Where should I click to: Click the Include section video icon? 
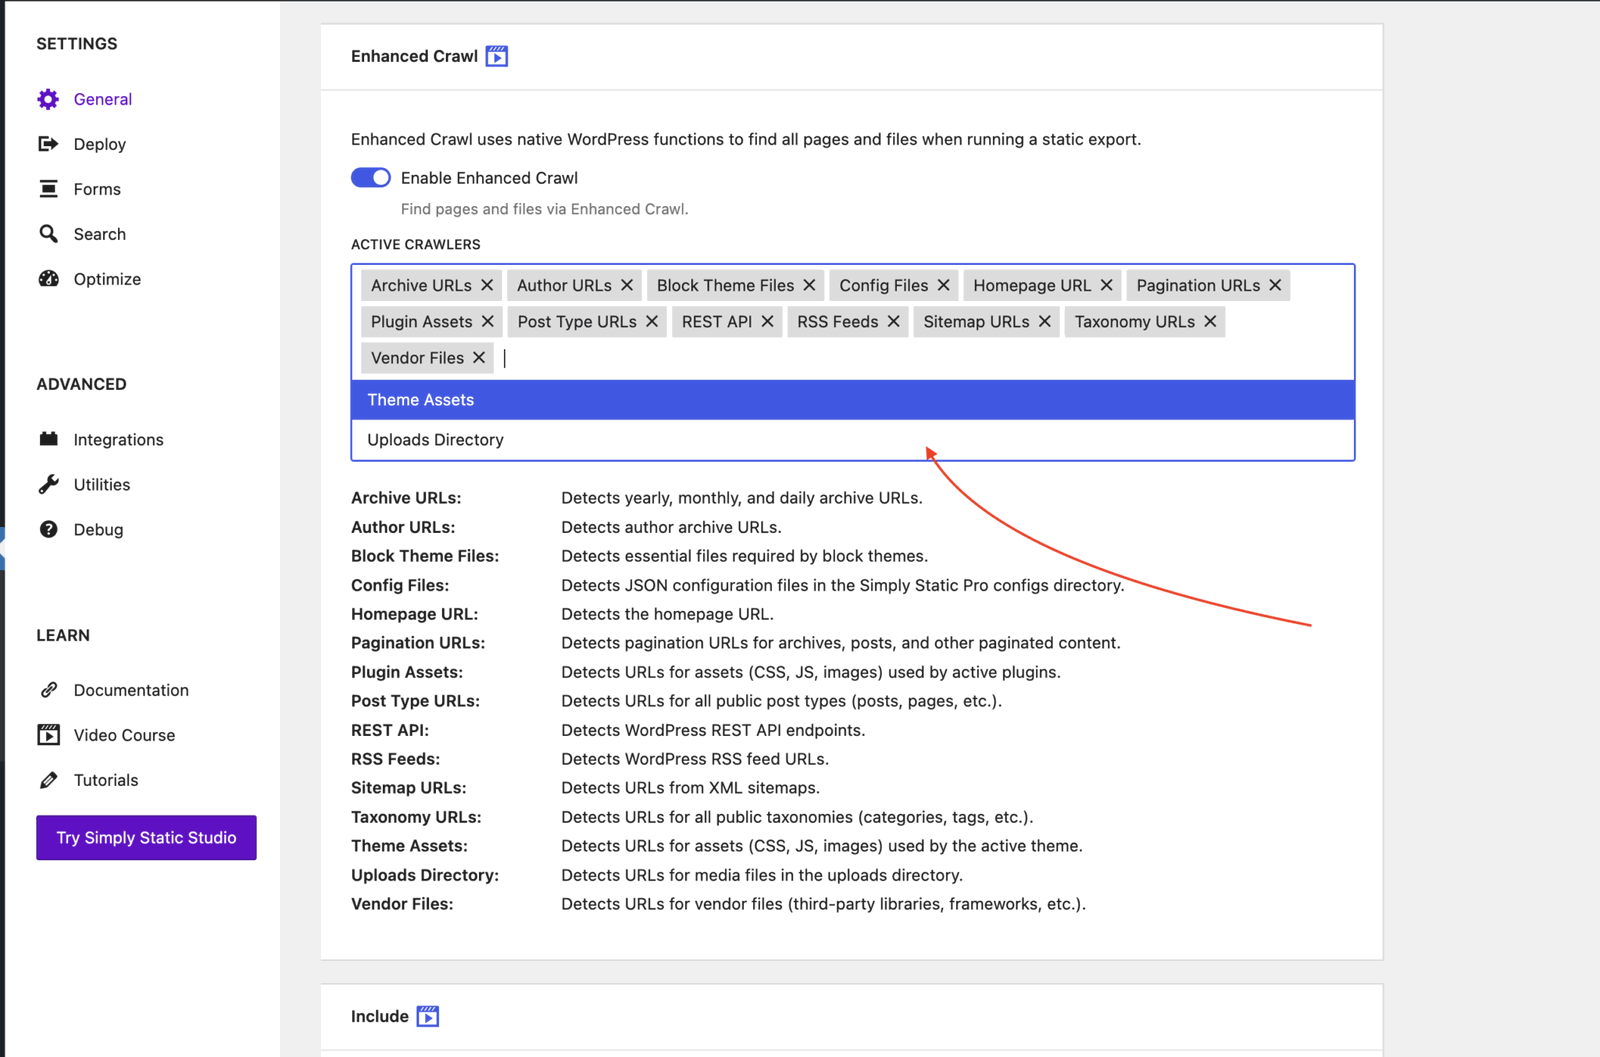click(429, 1016)
